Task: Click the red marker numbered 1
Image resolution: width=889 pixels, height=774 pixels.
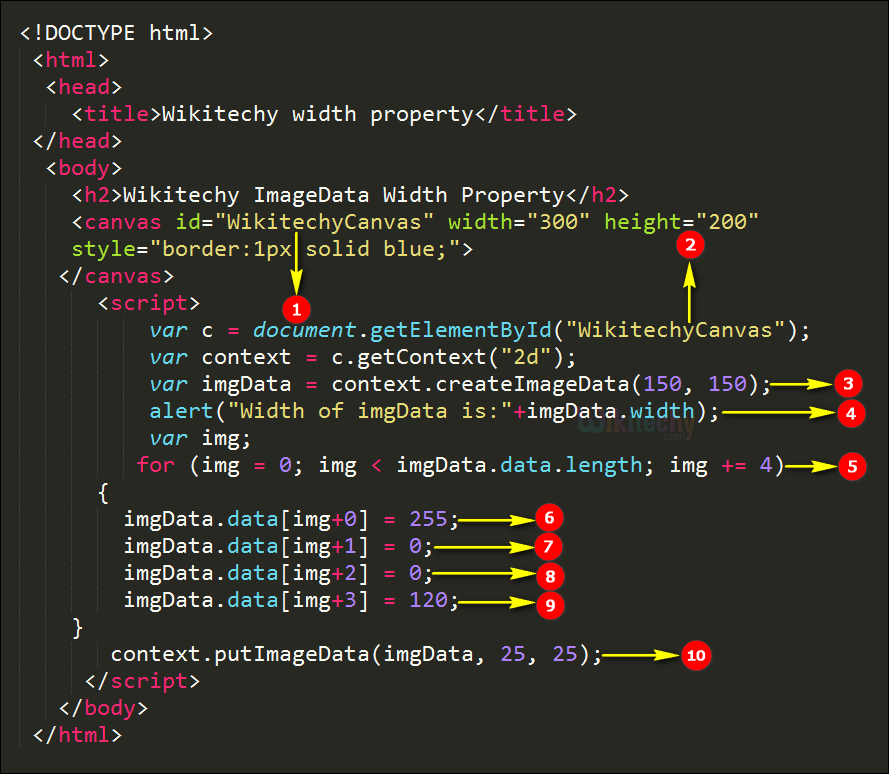Action: (295, 304)
